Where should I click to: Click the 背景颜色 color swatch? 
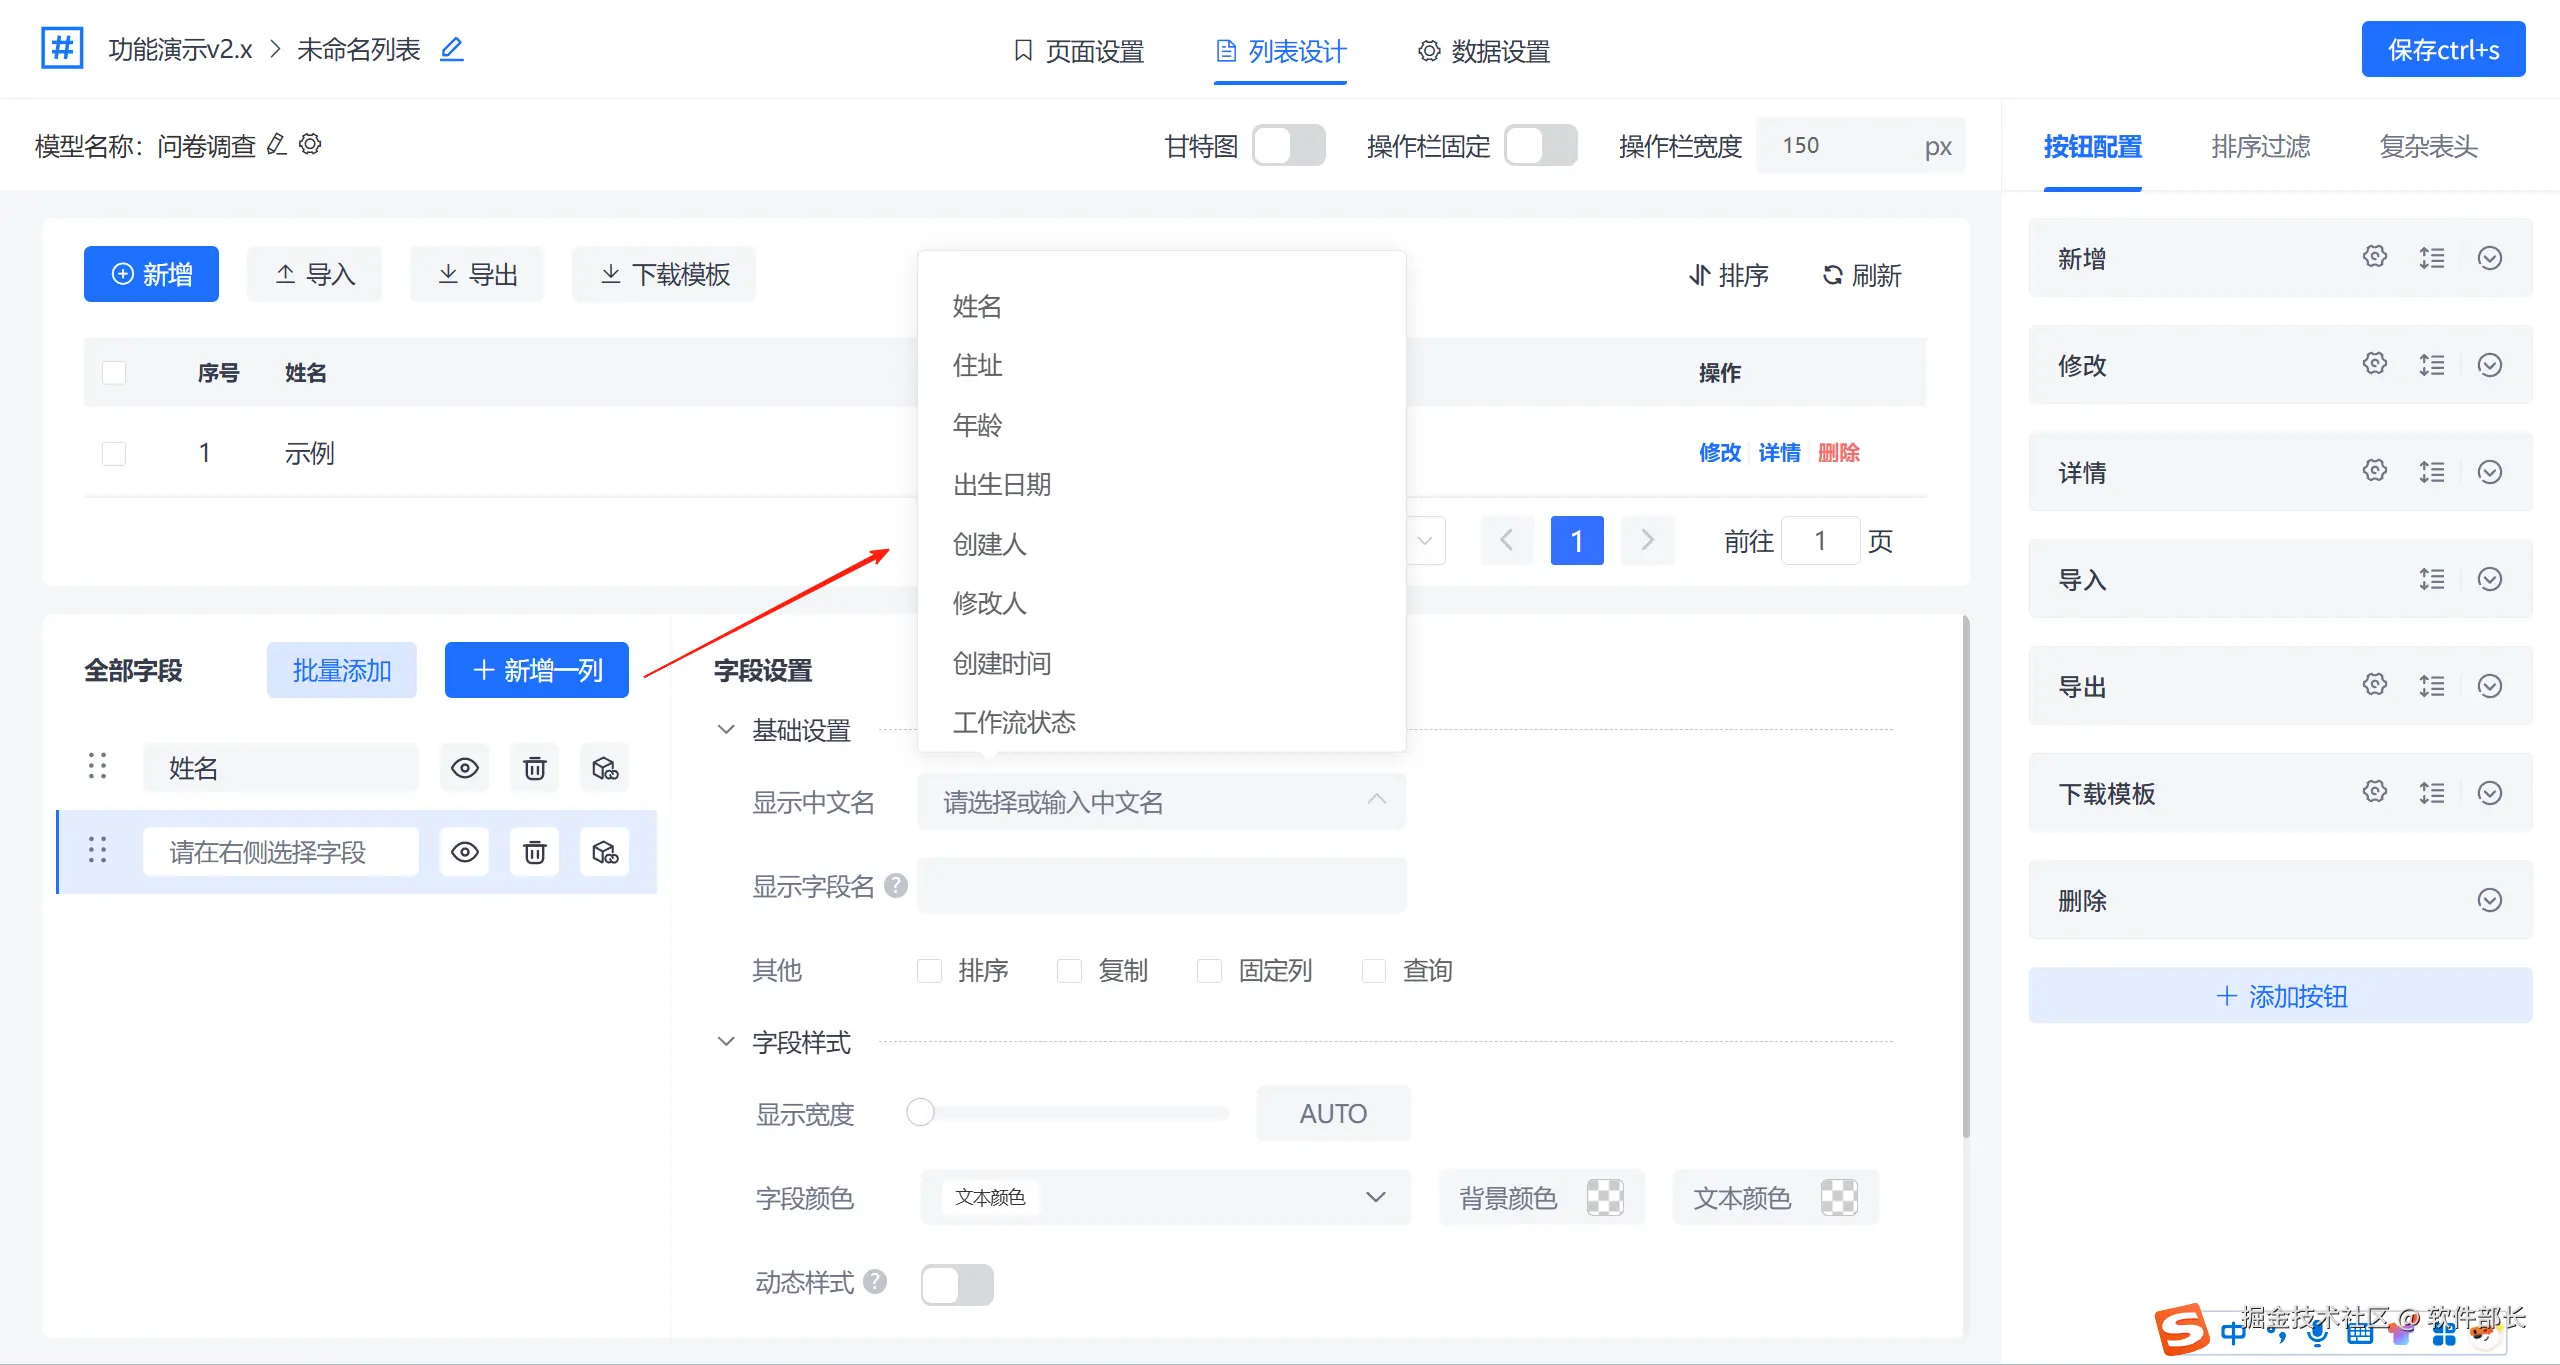point(1605,1198)
